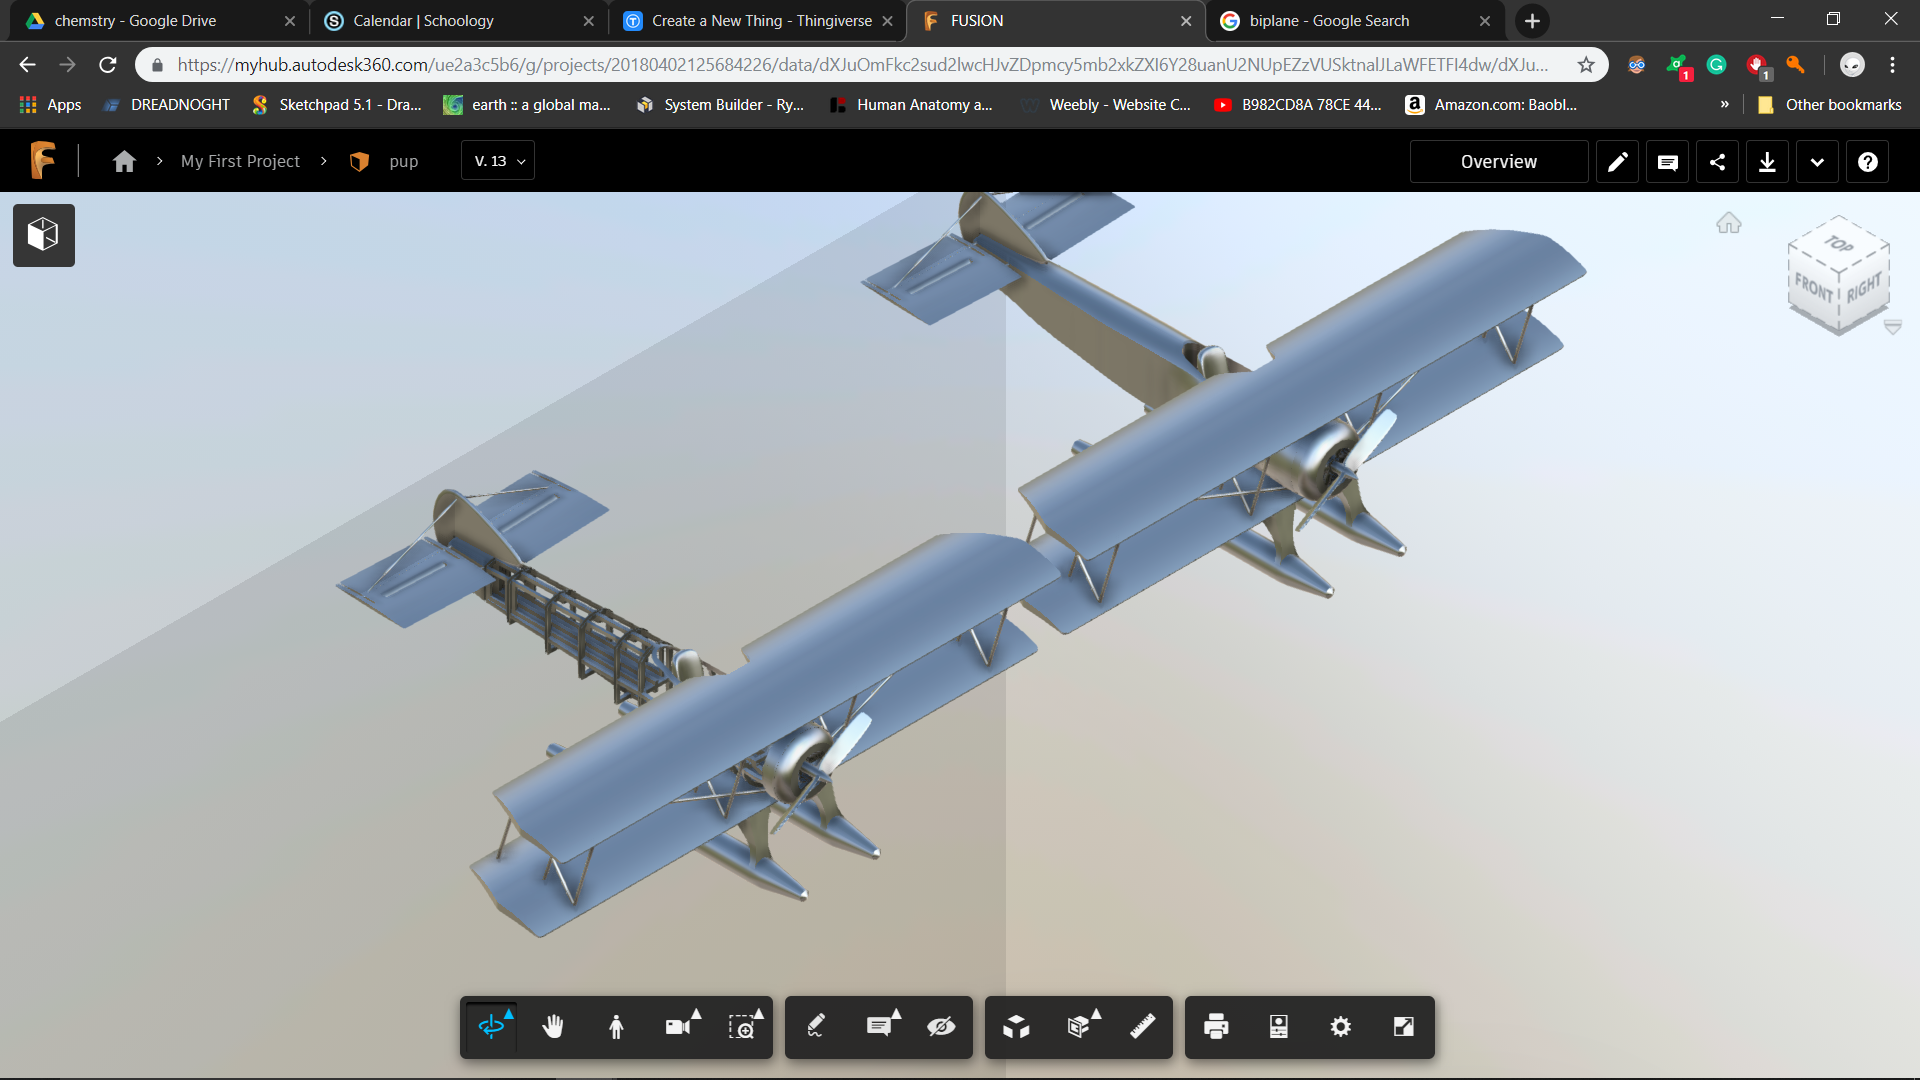The image size is (1920, 1080).
Task: Click the browser Back arrow
Action: [x=27, y=65]
